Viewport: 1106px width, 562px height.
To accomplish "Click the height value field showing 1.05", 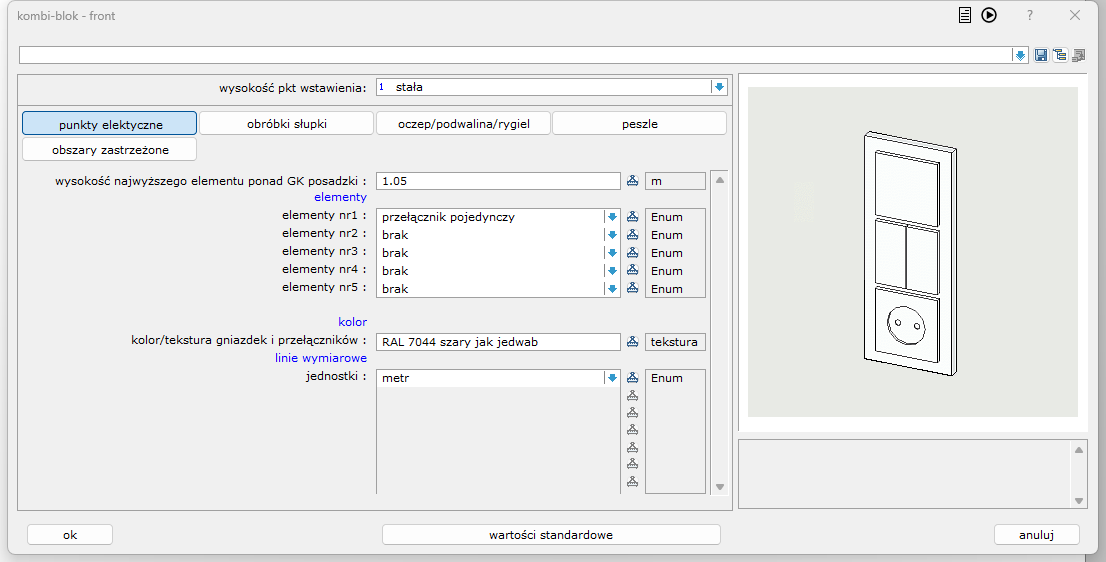I will click(498, 181).
